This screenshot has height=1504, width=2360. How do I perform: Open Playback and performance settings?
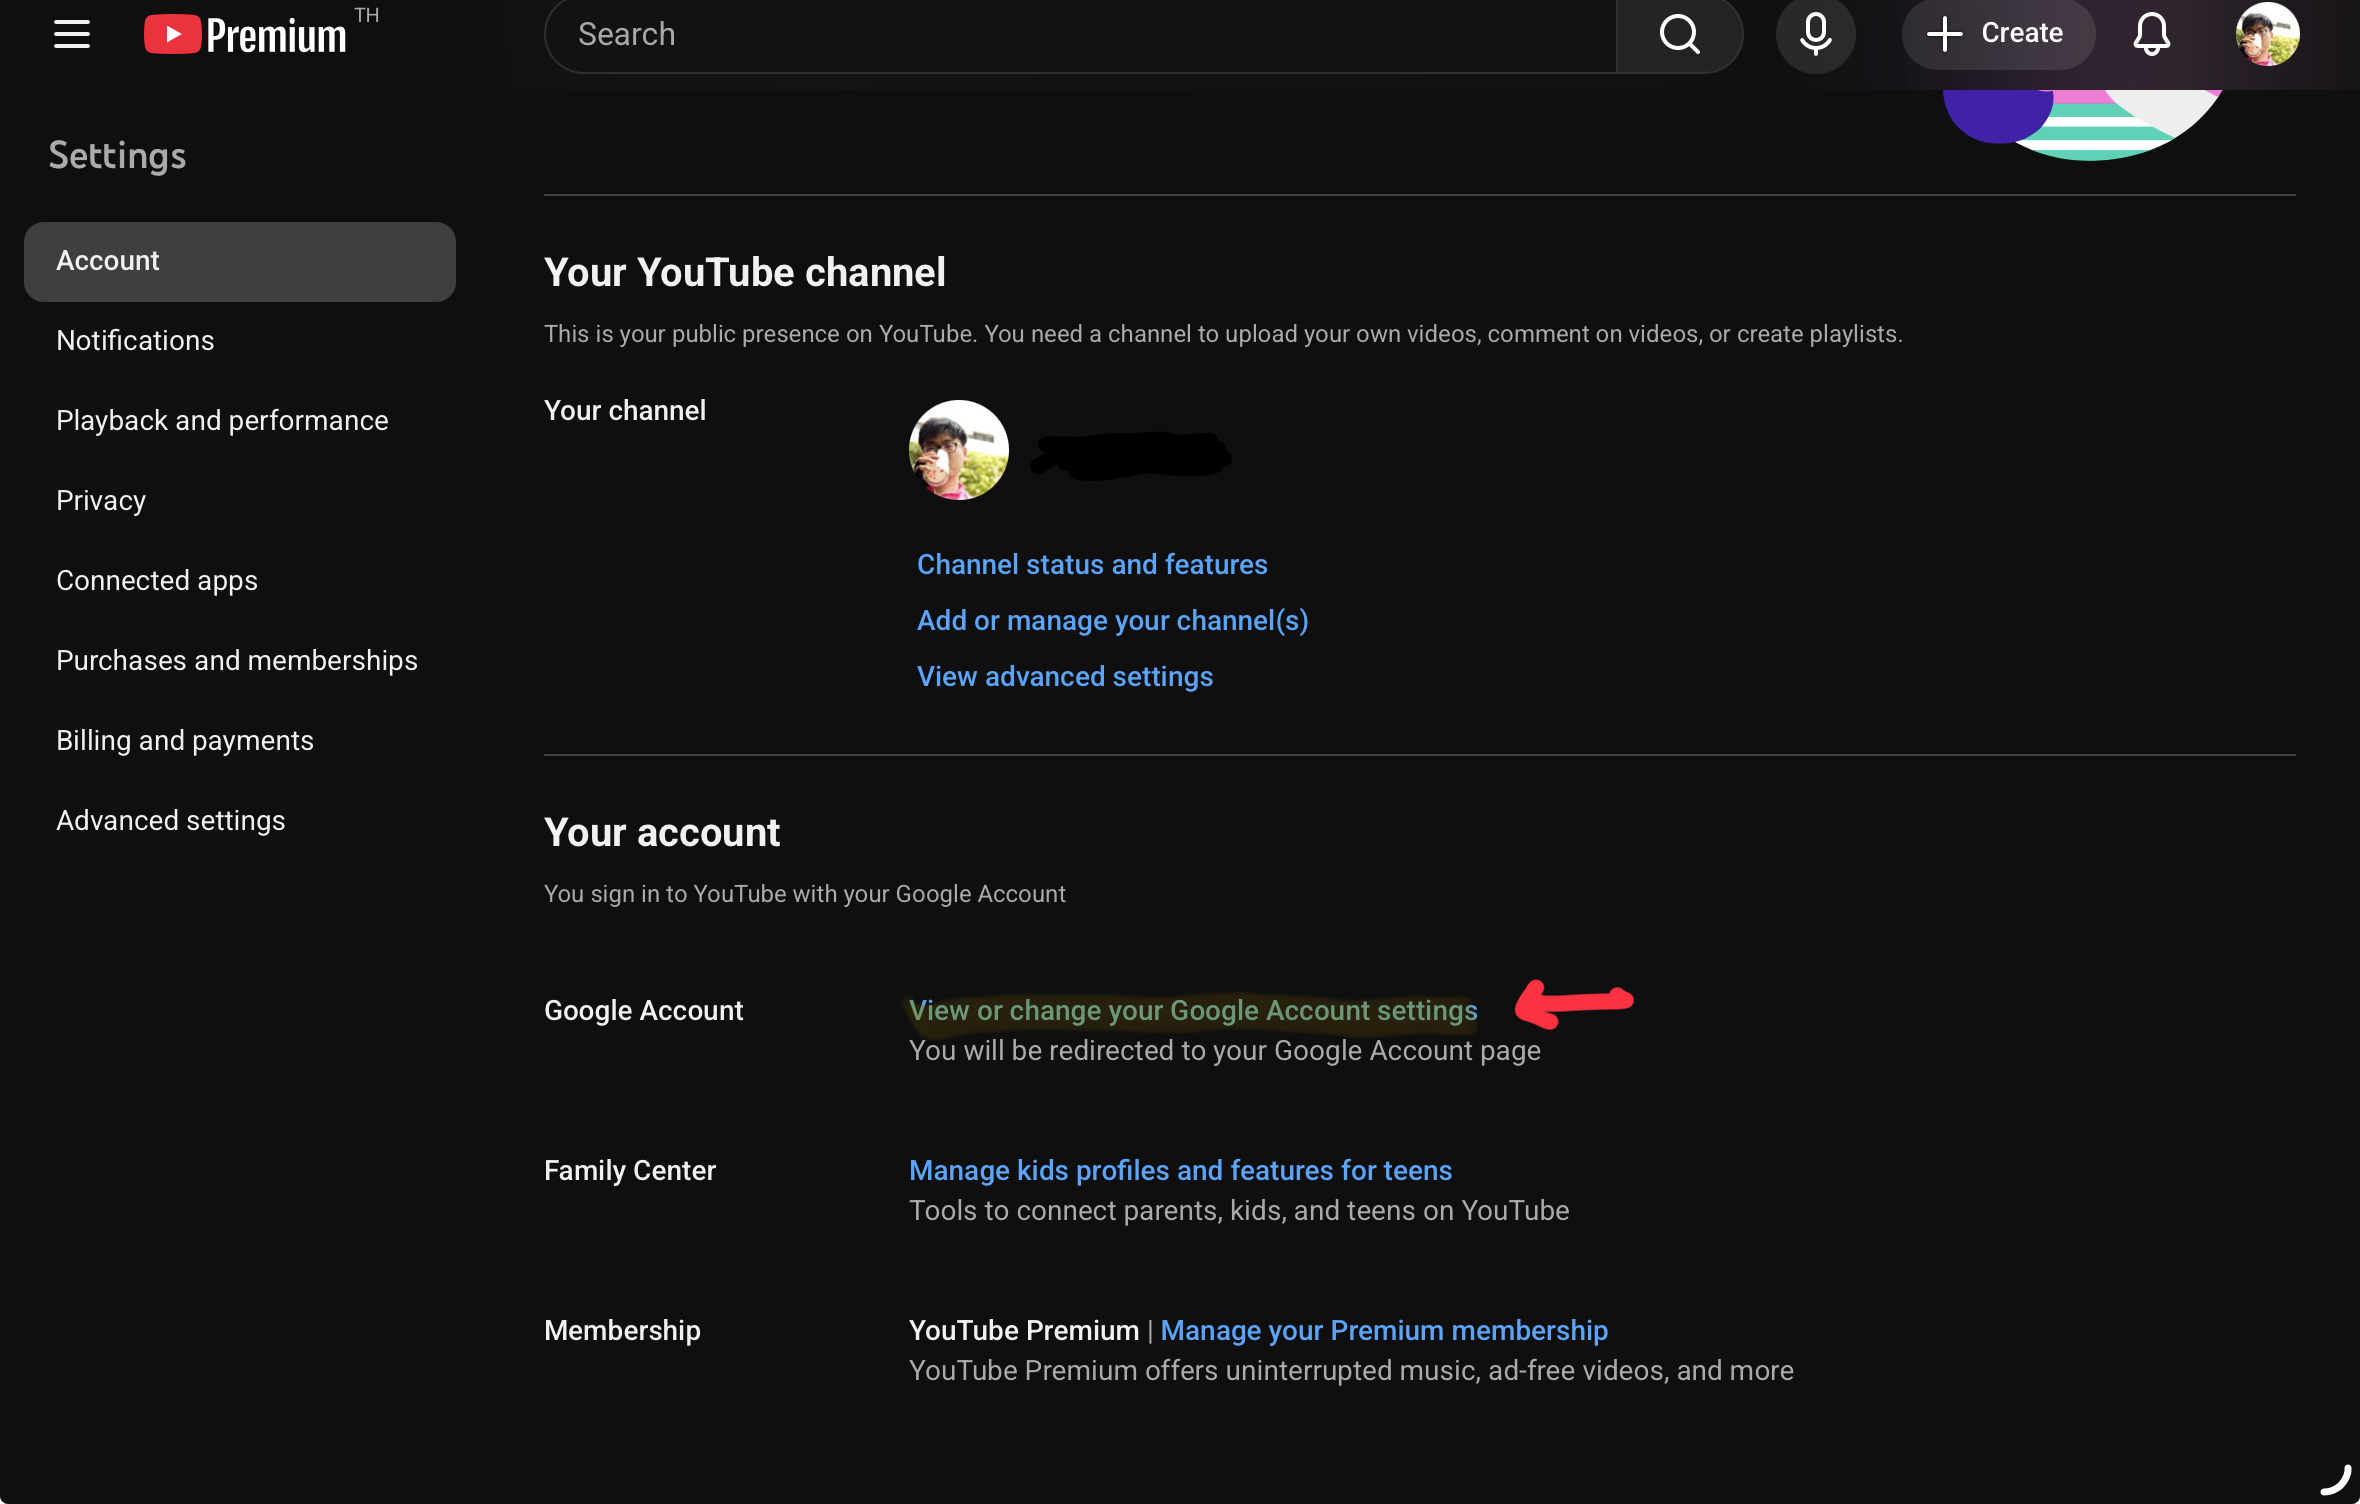point(222,421)
